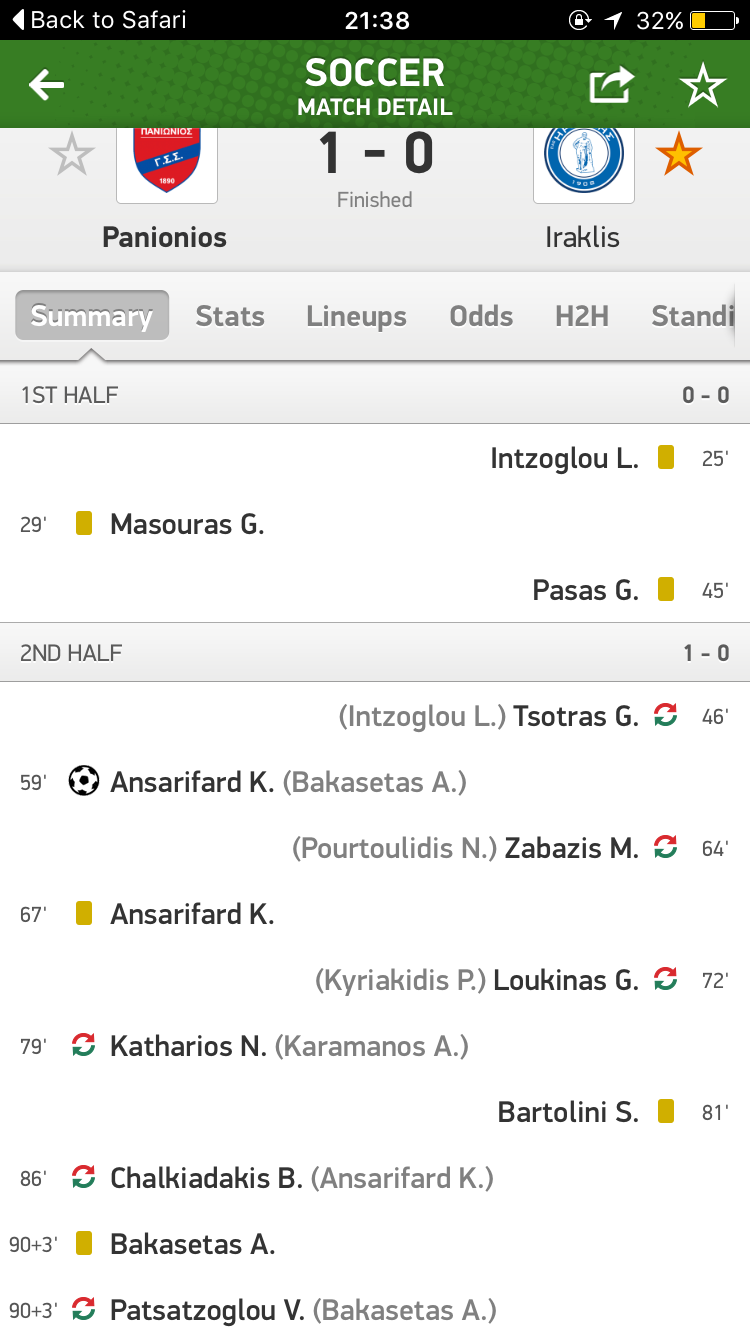The height and width of the screenshot is (1334, 750).
Task: Tap Masouras G. yellow card icon
Action: coord(84,523)
